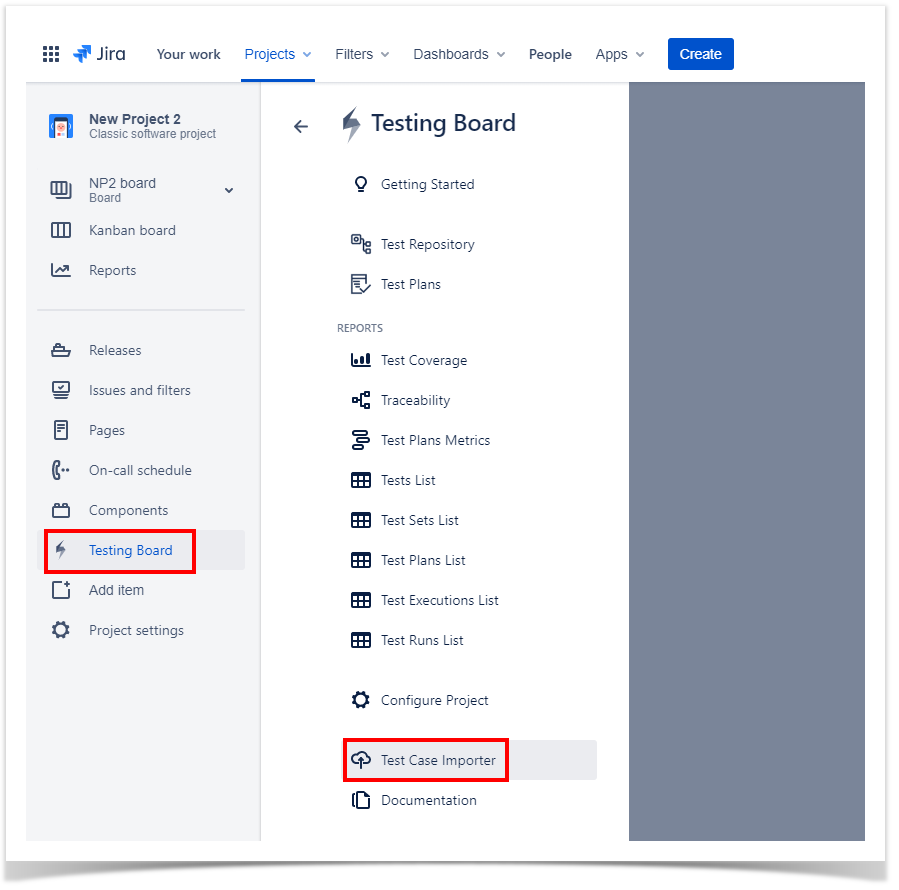The width and height of the screenshot is (899, 890).
Task: Open Test Plans List report
Action: [x=423, y=560]
